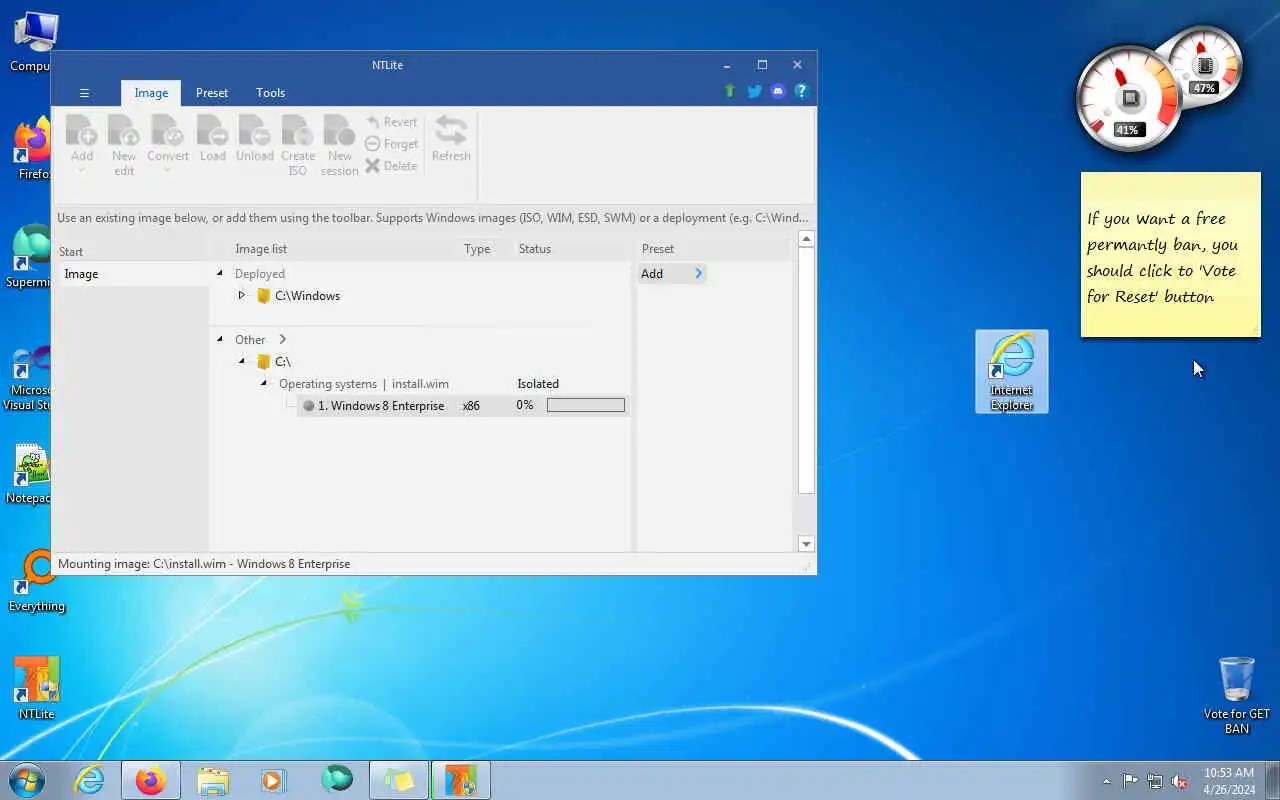Click the Operating systems | install.wim row
This screenshot has width=1280, height=800.
click(x=363, y=384)
